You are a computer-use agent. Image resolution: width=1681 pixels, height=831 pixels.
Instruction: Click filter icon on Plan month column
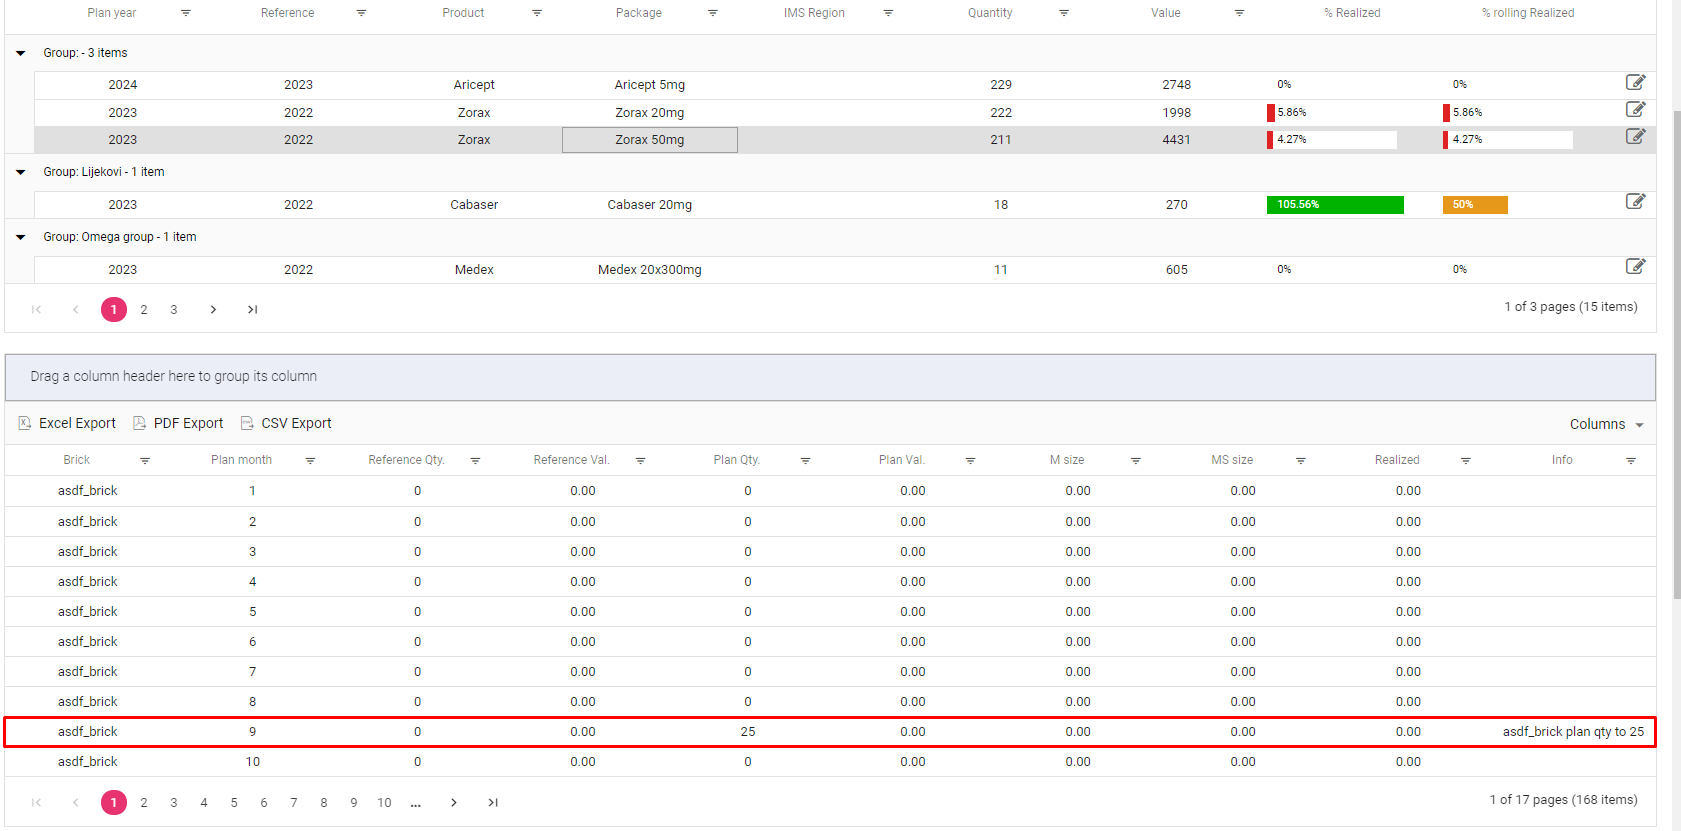(x=310, y=461)
